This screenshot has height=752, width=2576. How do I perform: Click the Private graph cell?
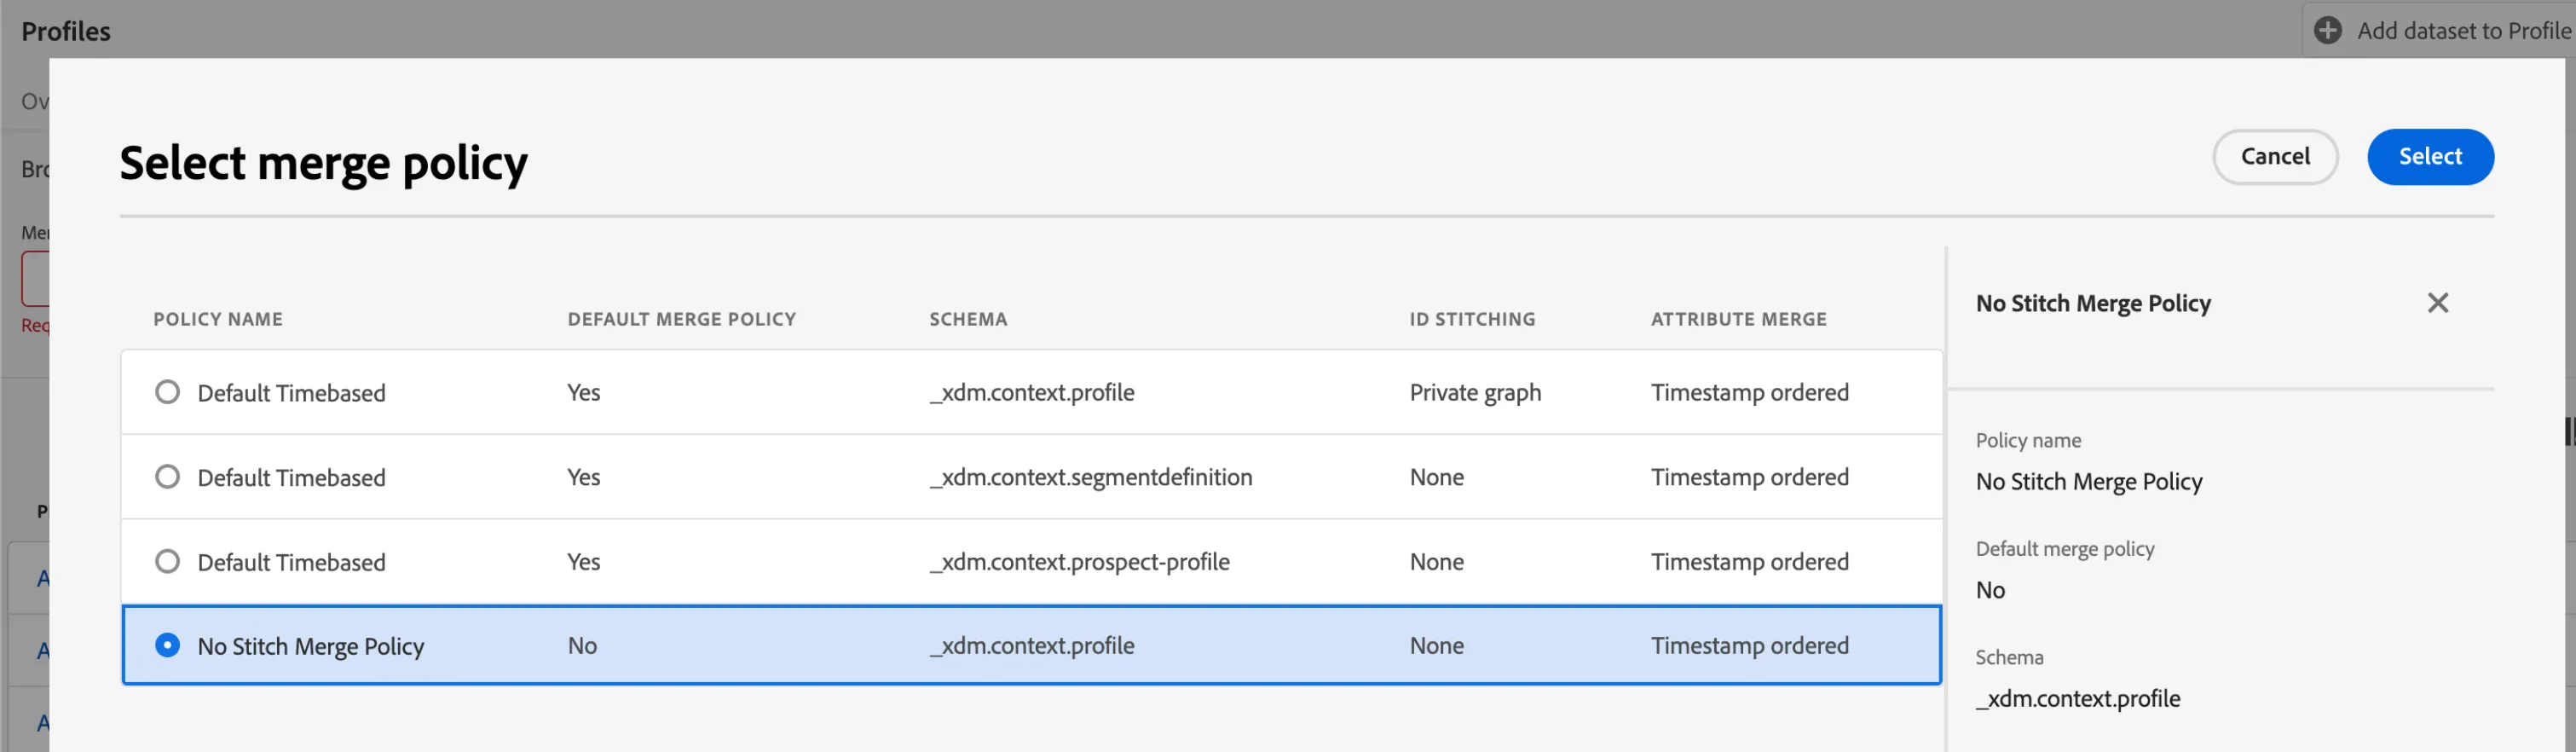[x=1475, y=393]
